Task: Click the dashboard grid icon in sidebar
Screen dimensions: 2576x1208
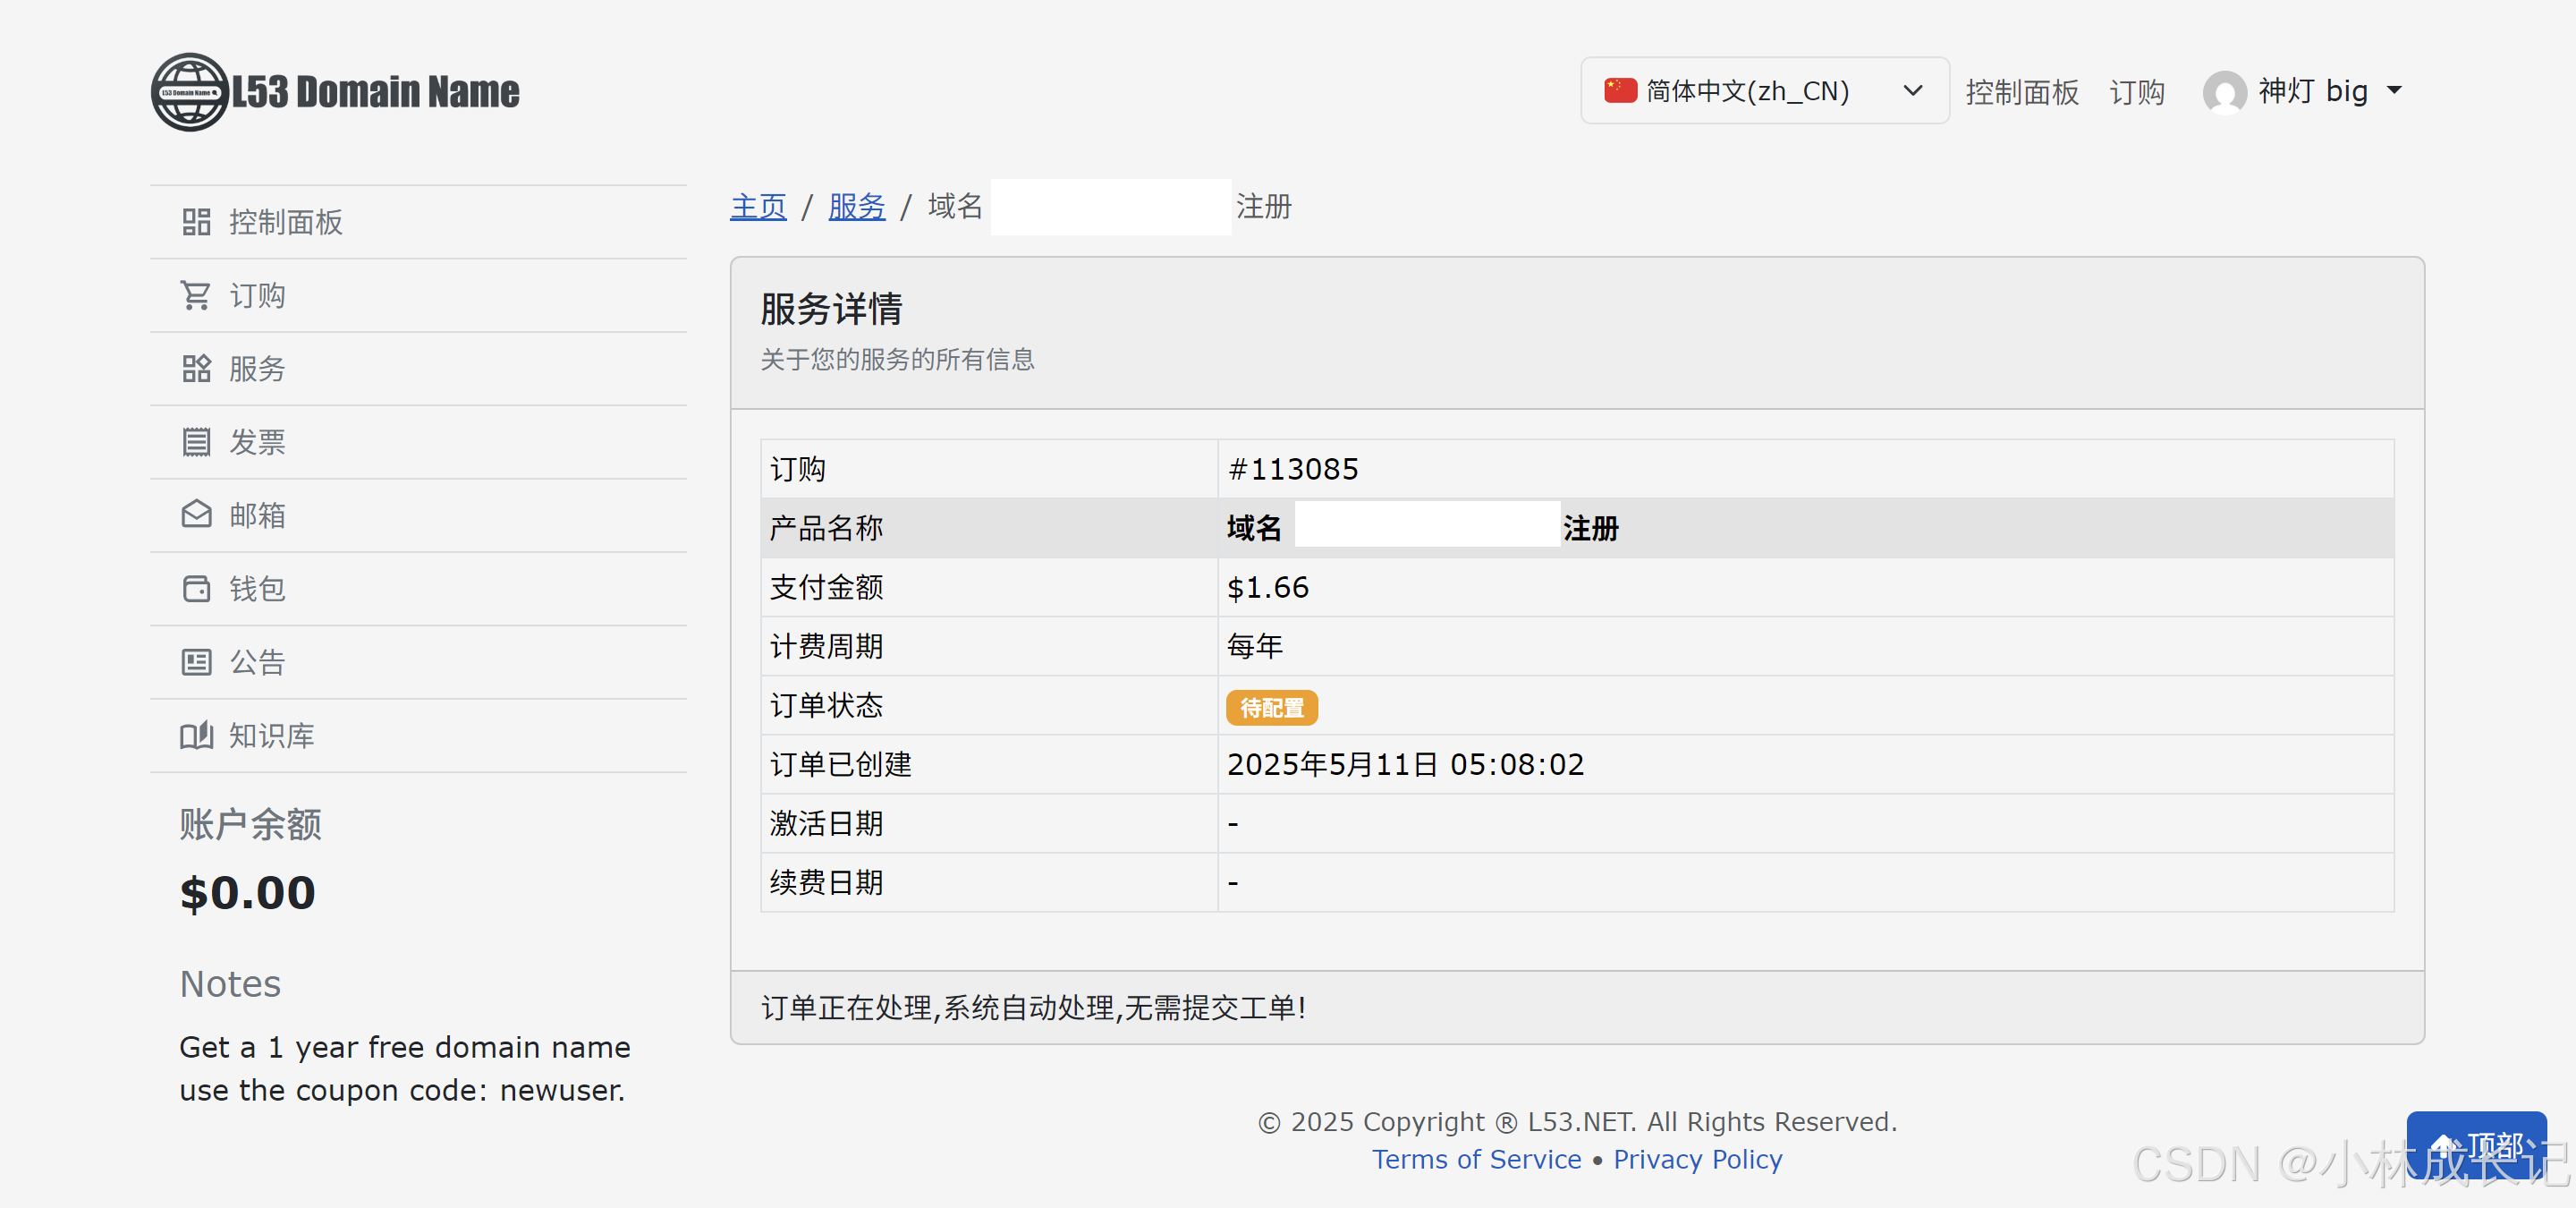Action: point(196,222)
